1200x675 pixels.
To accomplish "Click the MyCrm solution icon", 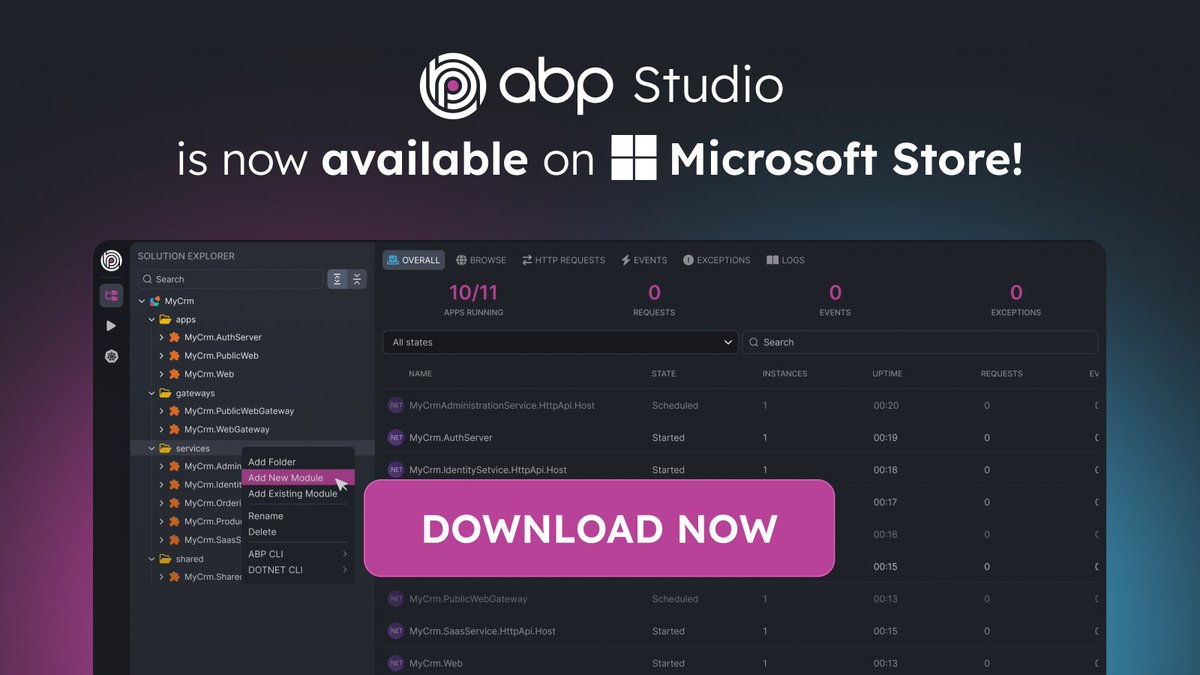I will click(155, 301).
